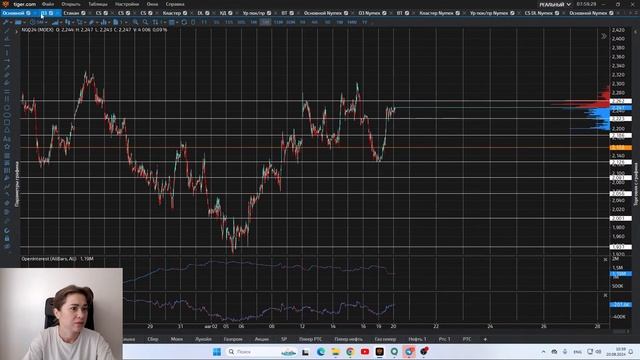Select the 15M timeframe button
Image resolution: width=640 pixels, height=360 pixels.
(278, 22)
